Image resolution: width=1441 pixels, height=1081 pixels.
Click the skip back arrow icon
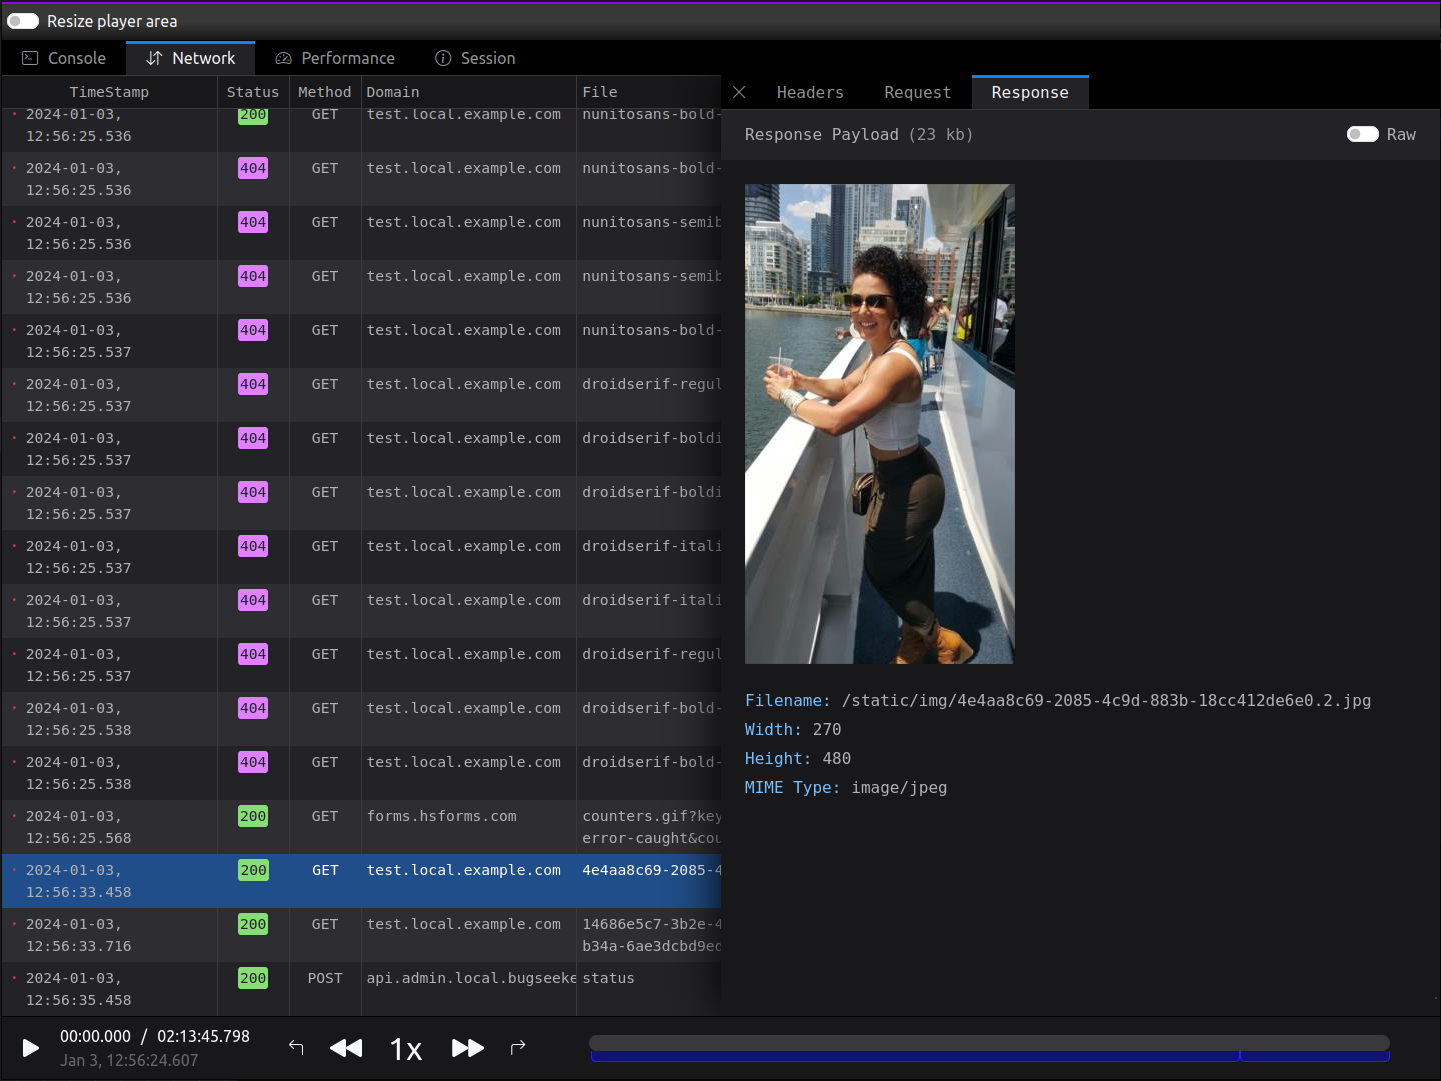click(x=296, y=1048)
